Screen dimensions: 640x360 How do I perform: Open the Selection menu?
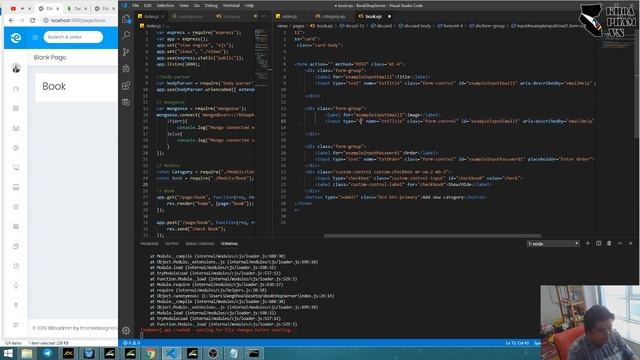(x=165, y=6)
